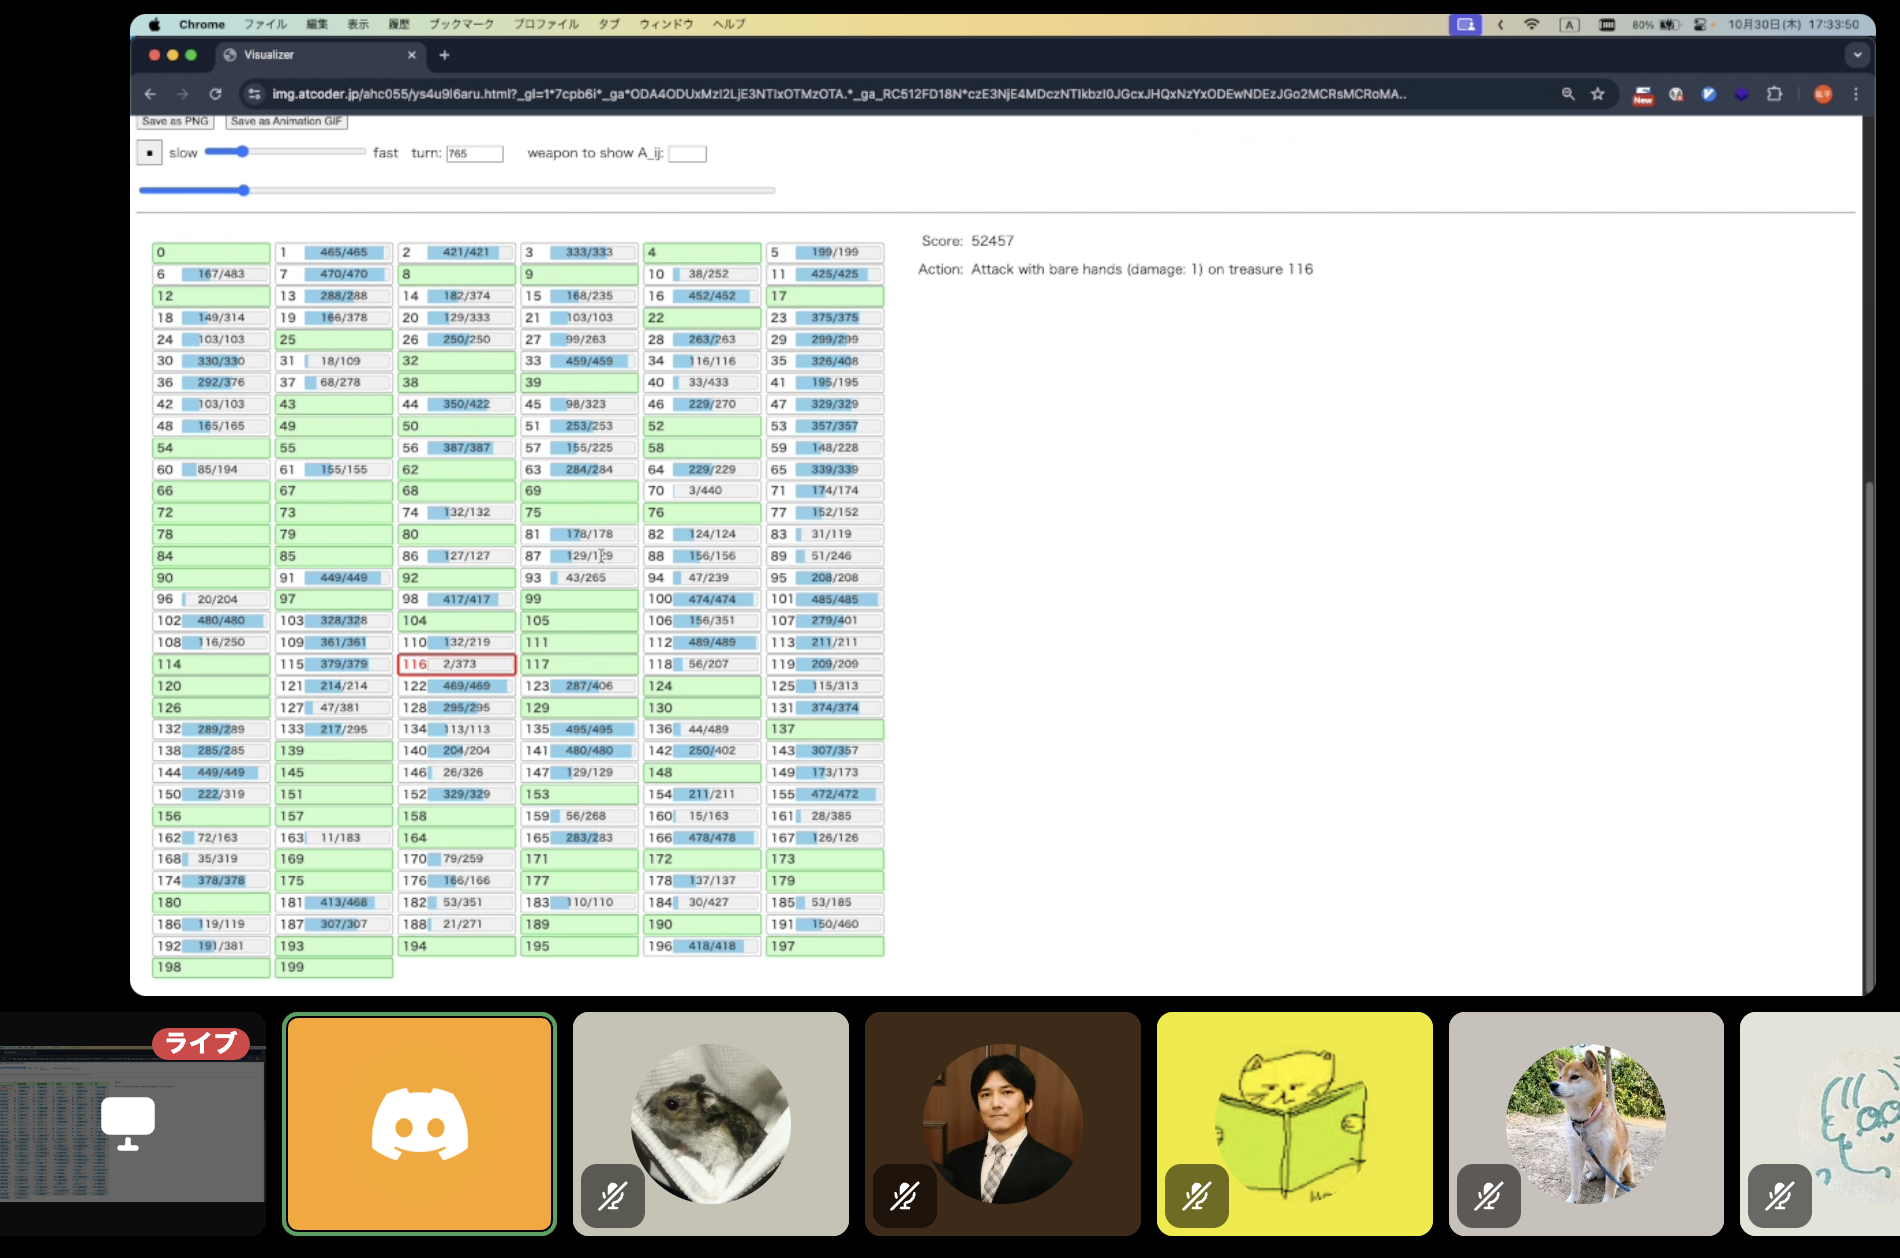Select the highlighted treasure 116 cell
Image resolution: width=1900 pixels, height=1258 pixels.
[x=457, y=664]
